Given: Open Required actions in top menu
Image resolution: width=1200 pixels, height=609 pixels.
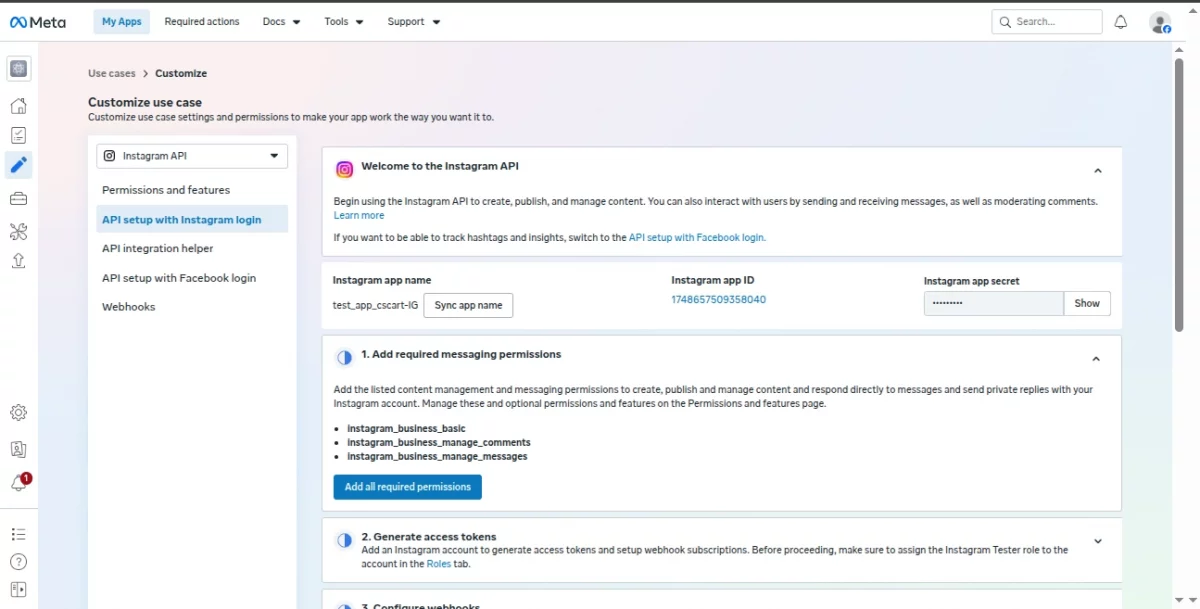Looking at the screenshot, I should 202,22.
